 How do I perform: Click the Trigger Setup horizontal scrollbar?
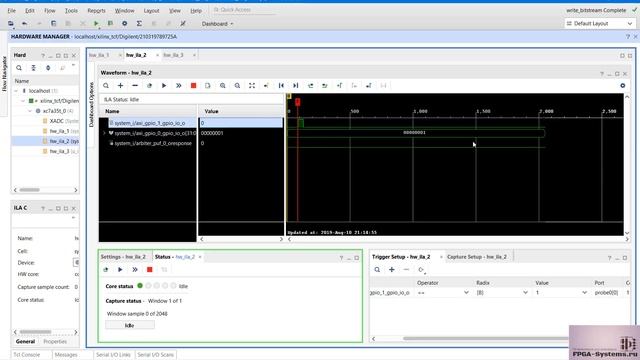tap(486, 338)
